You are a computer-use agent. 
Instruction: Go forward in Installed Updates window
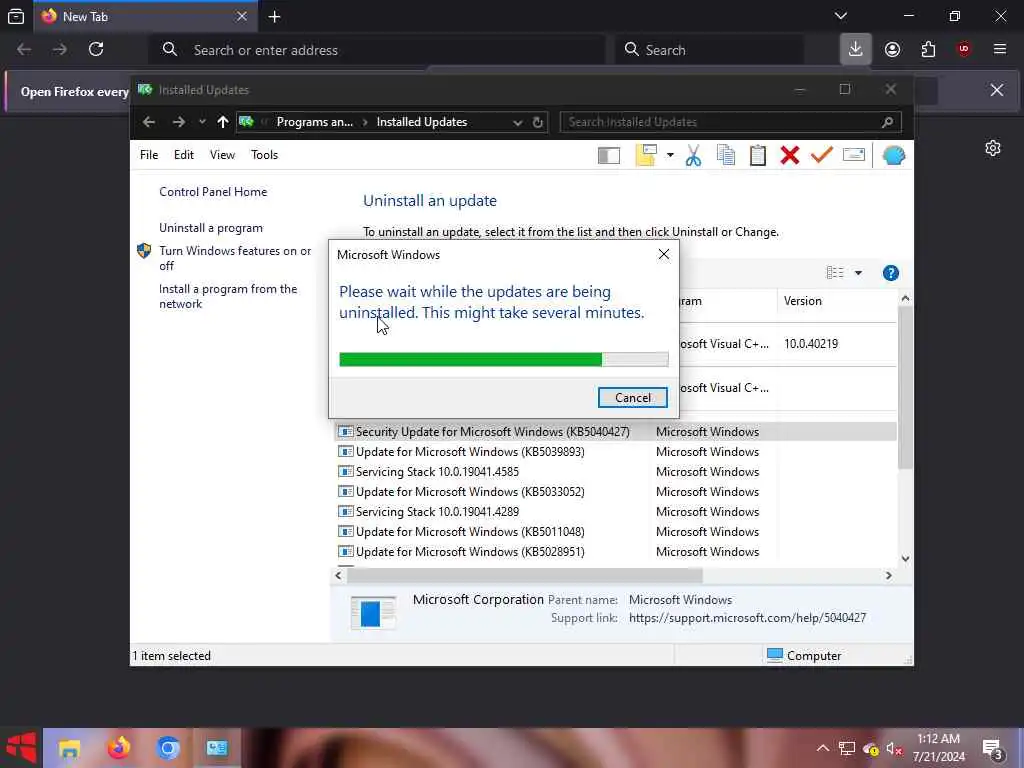click(178, 122)
